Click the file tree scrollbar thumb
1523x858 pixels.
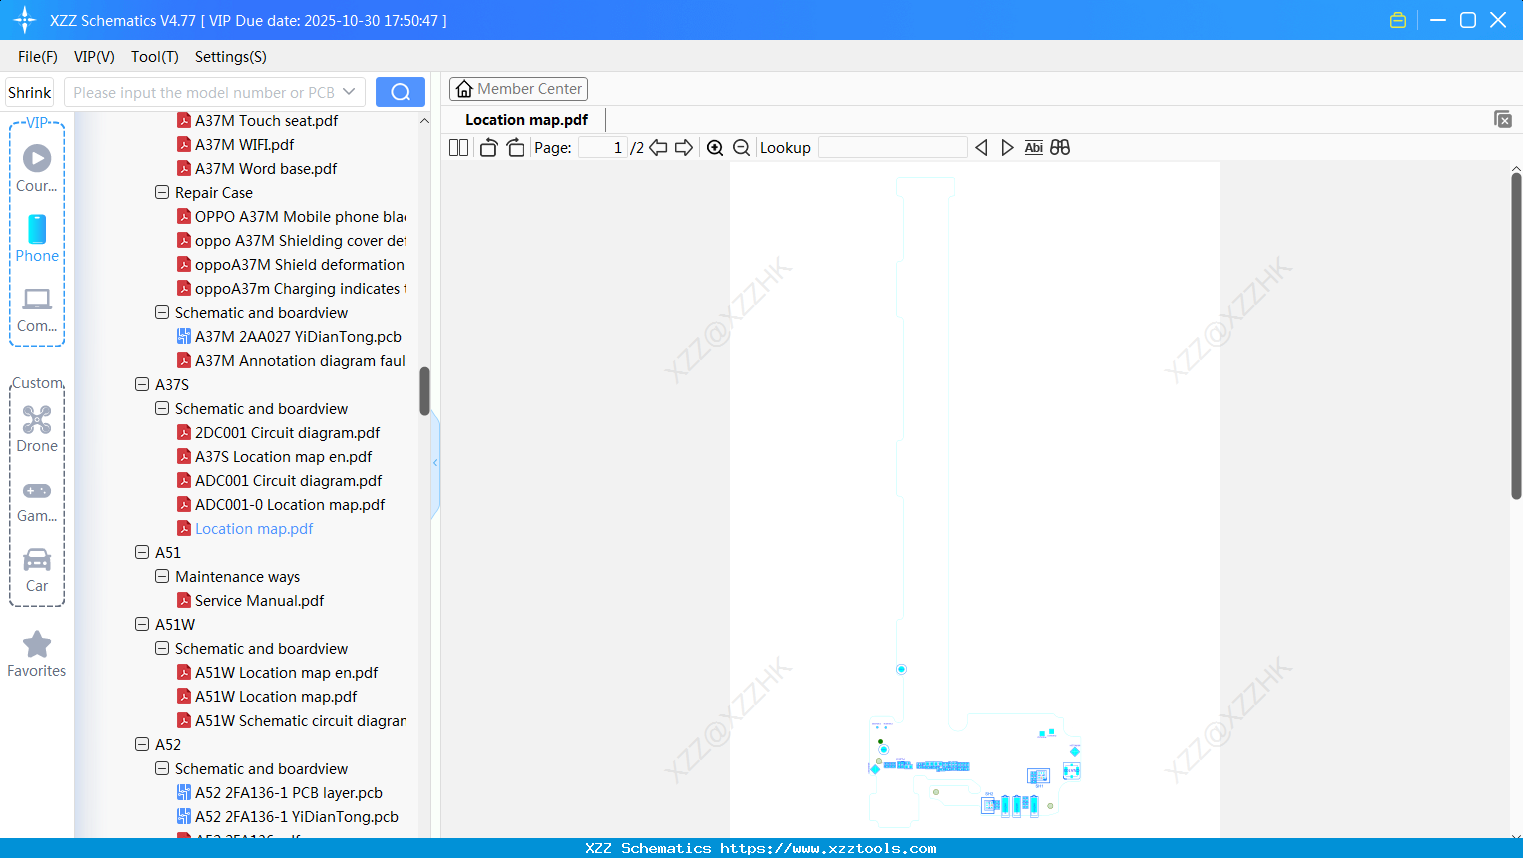[x=424, y=391]
